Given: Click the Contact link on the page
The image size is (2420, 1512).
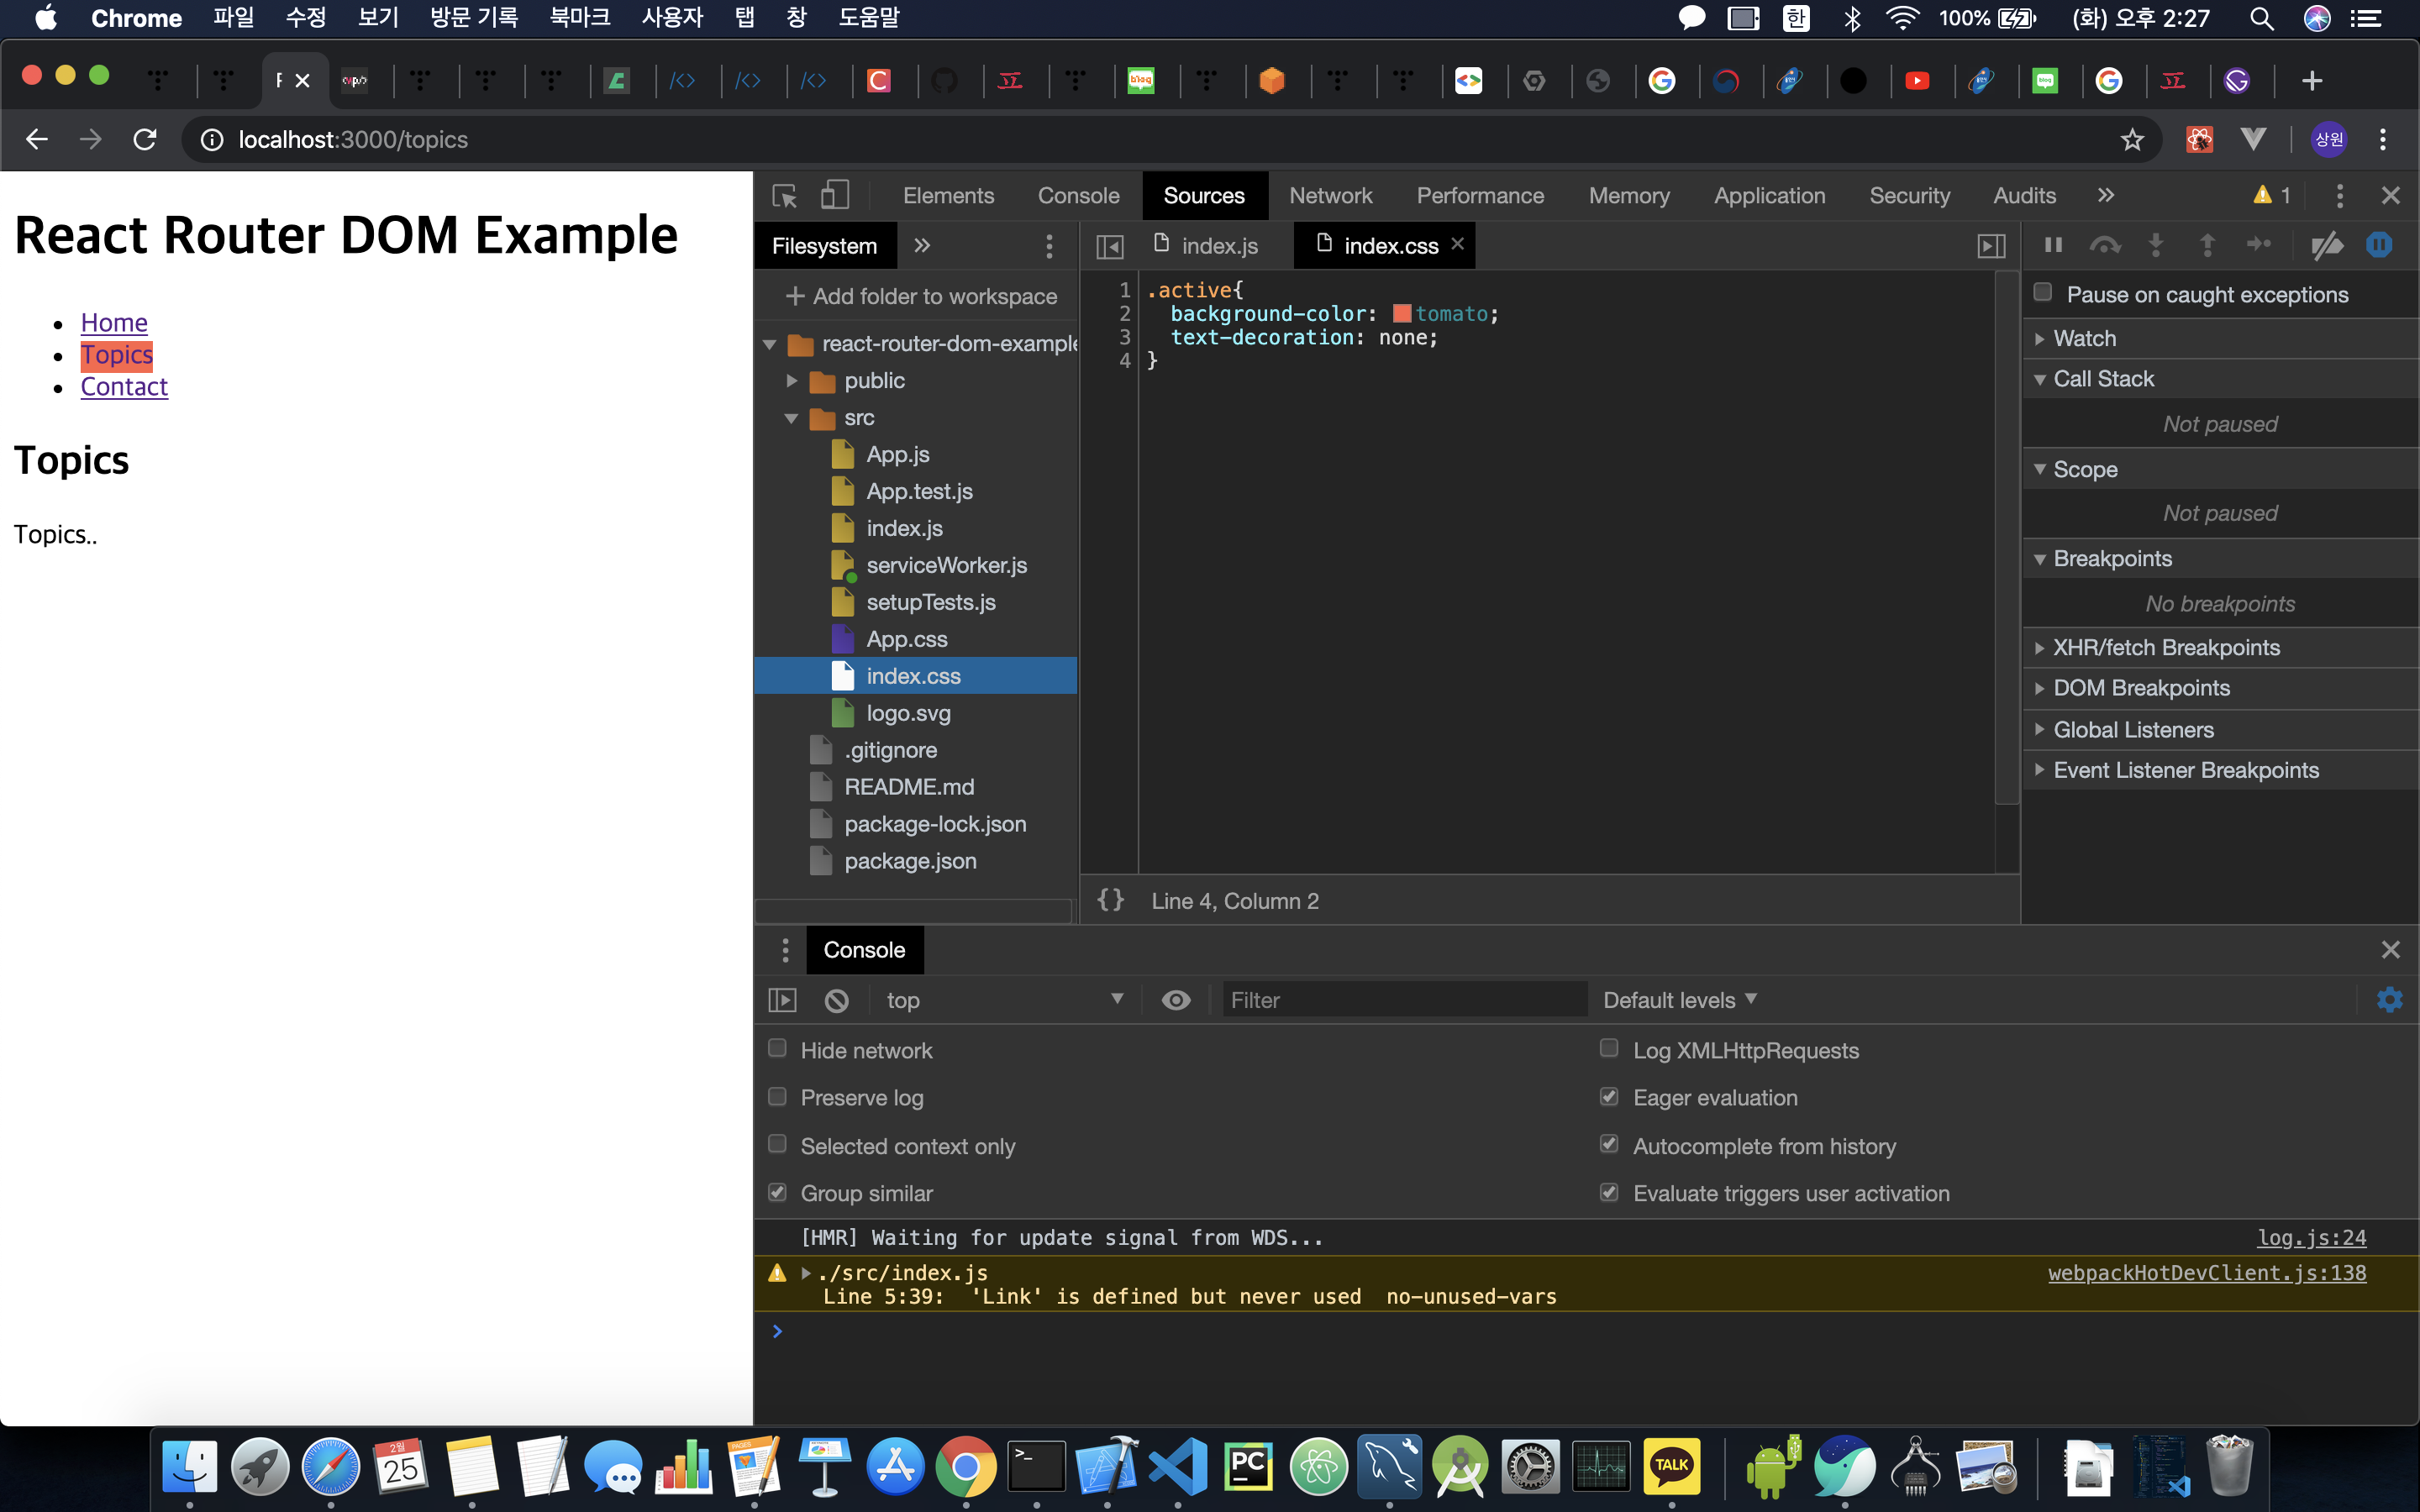Looking at the screenshot, I should [124, 387].
